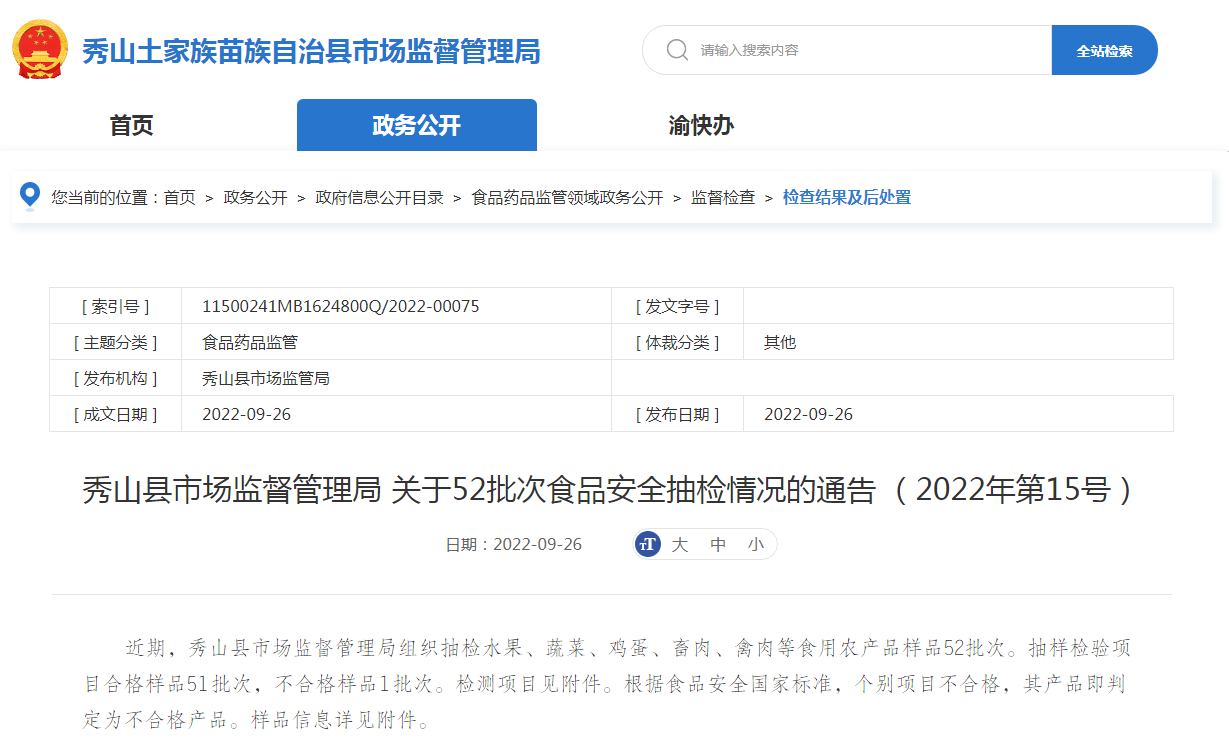The image size is (1229, 749).
Task: Open the 政务公开 navigation tab
Action: click(x=417, y=125)
